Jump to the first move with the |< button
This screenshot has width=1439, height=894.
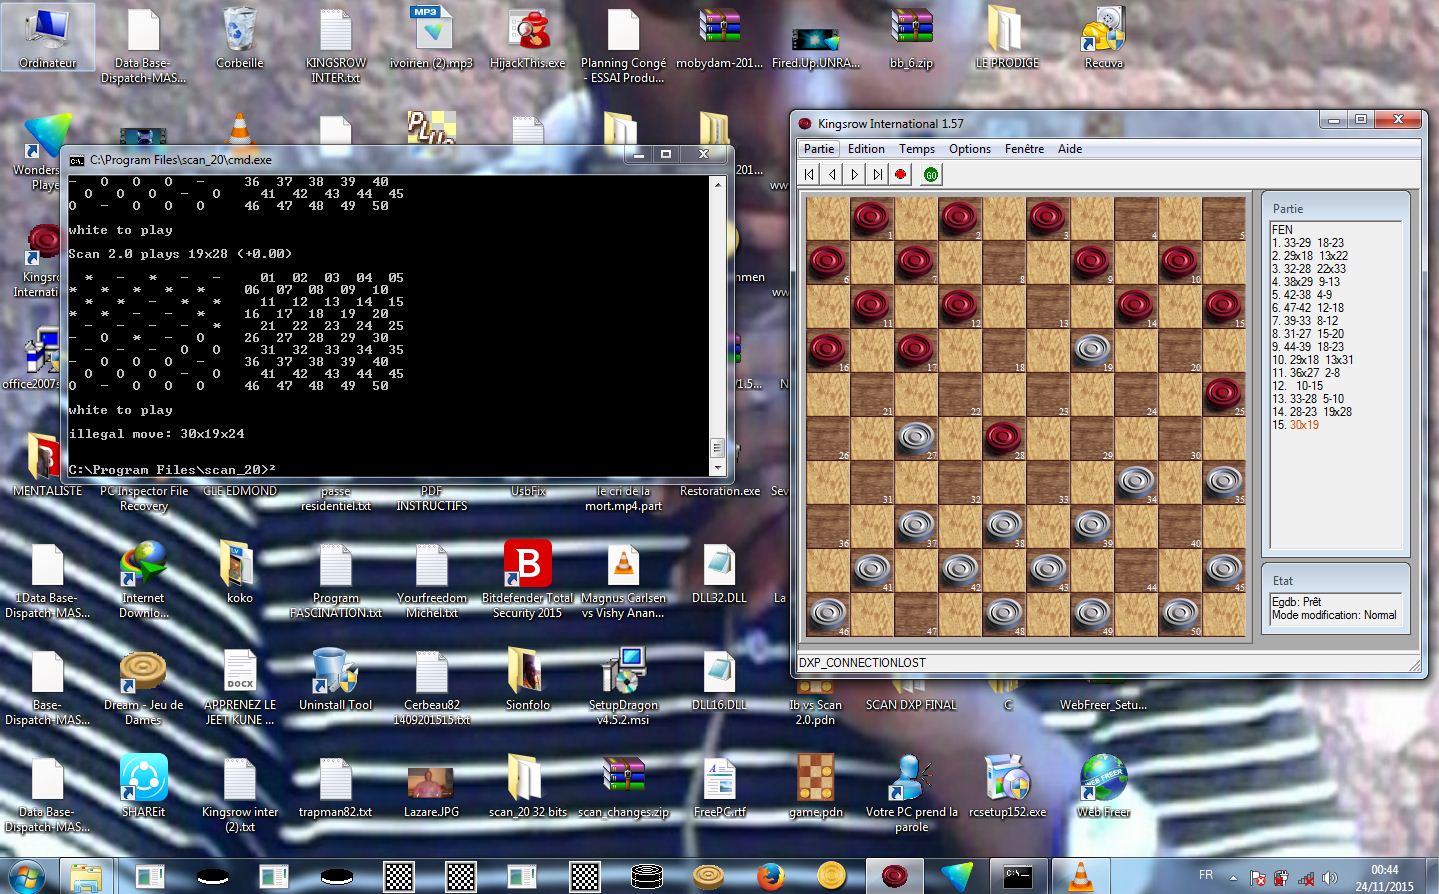[808, 173]
